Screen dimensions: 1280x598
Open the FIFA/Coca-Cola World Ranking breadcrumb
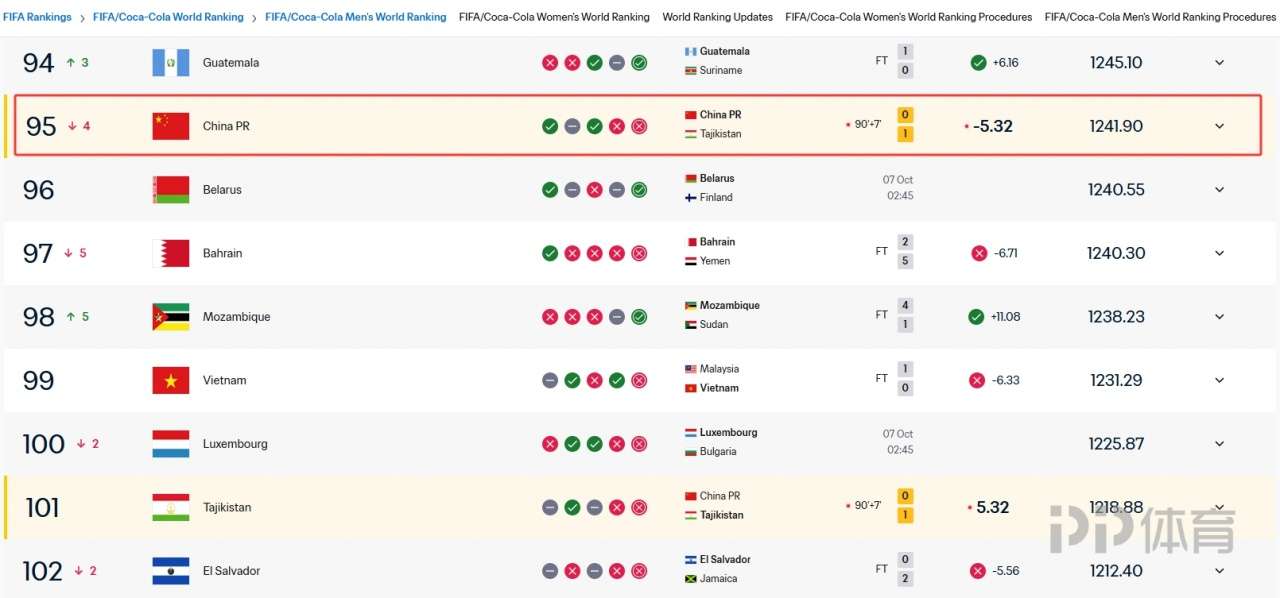pos(168,17)
